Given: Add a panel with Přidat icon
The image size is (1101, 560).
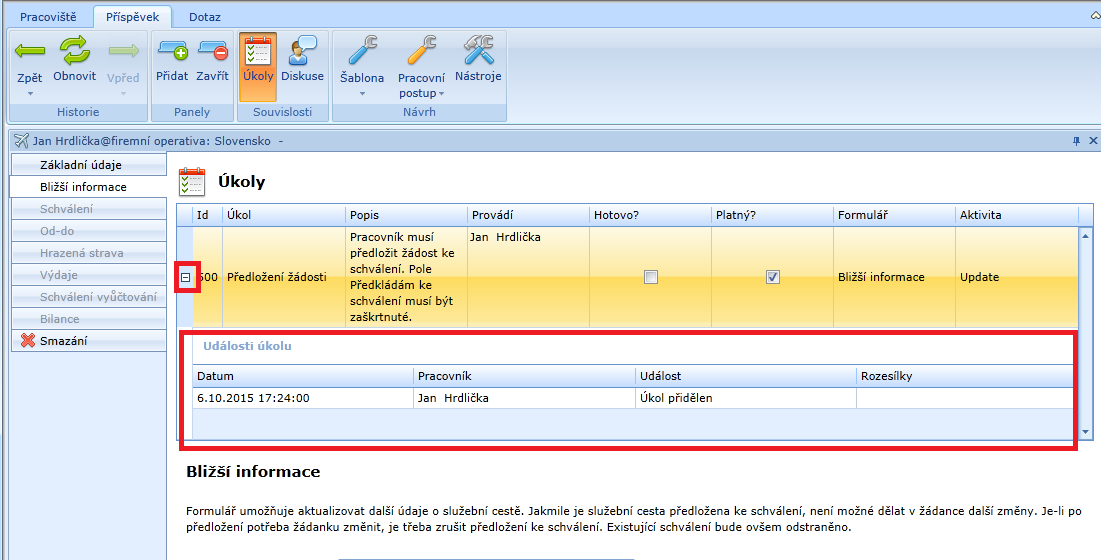Looking at the screenshot, I should coord(172,51).
